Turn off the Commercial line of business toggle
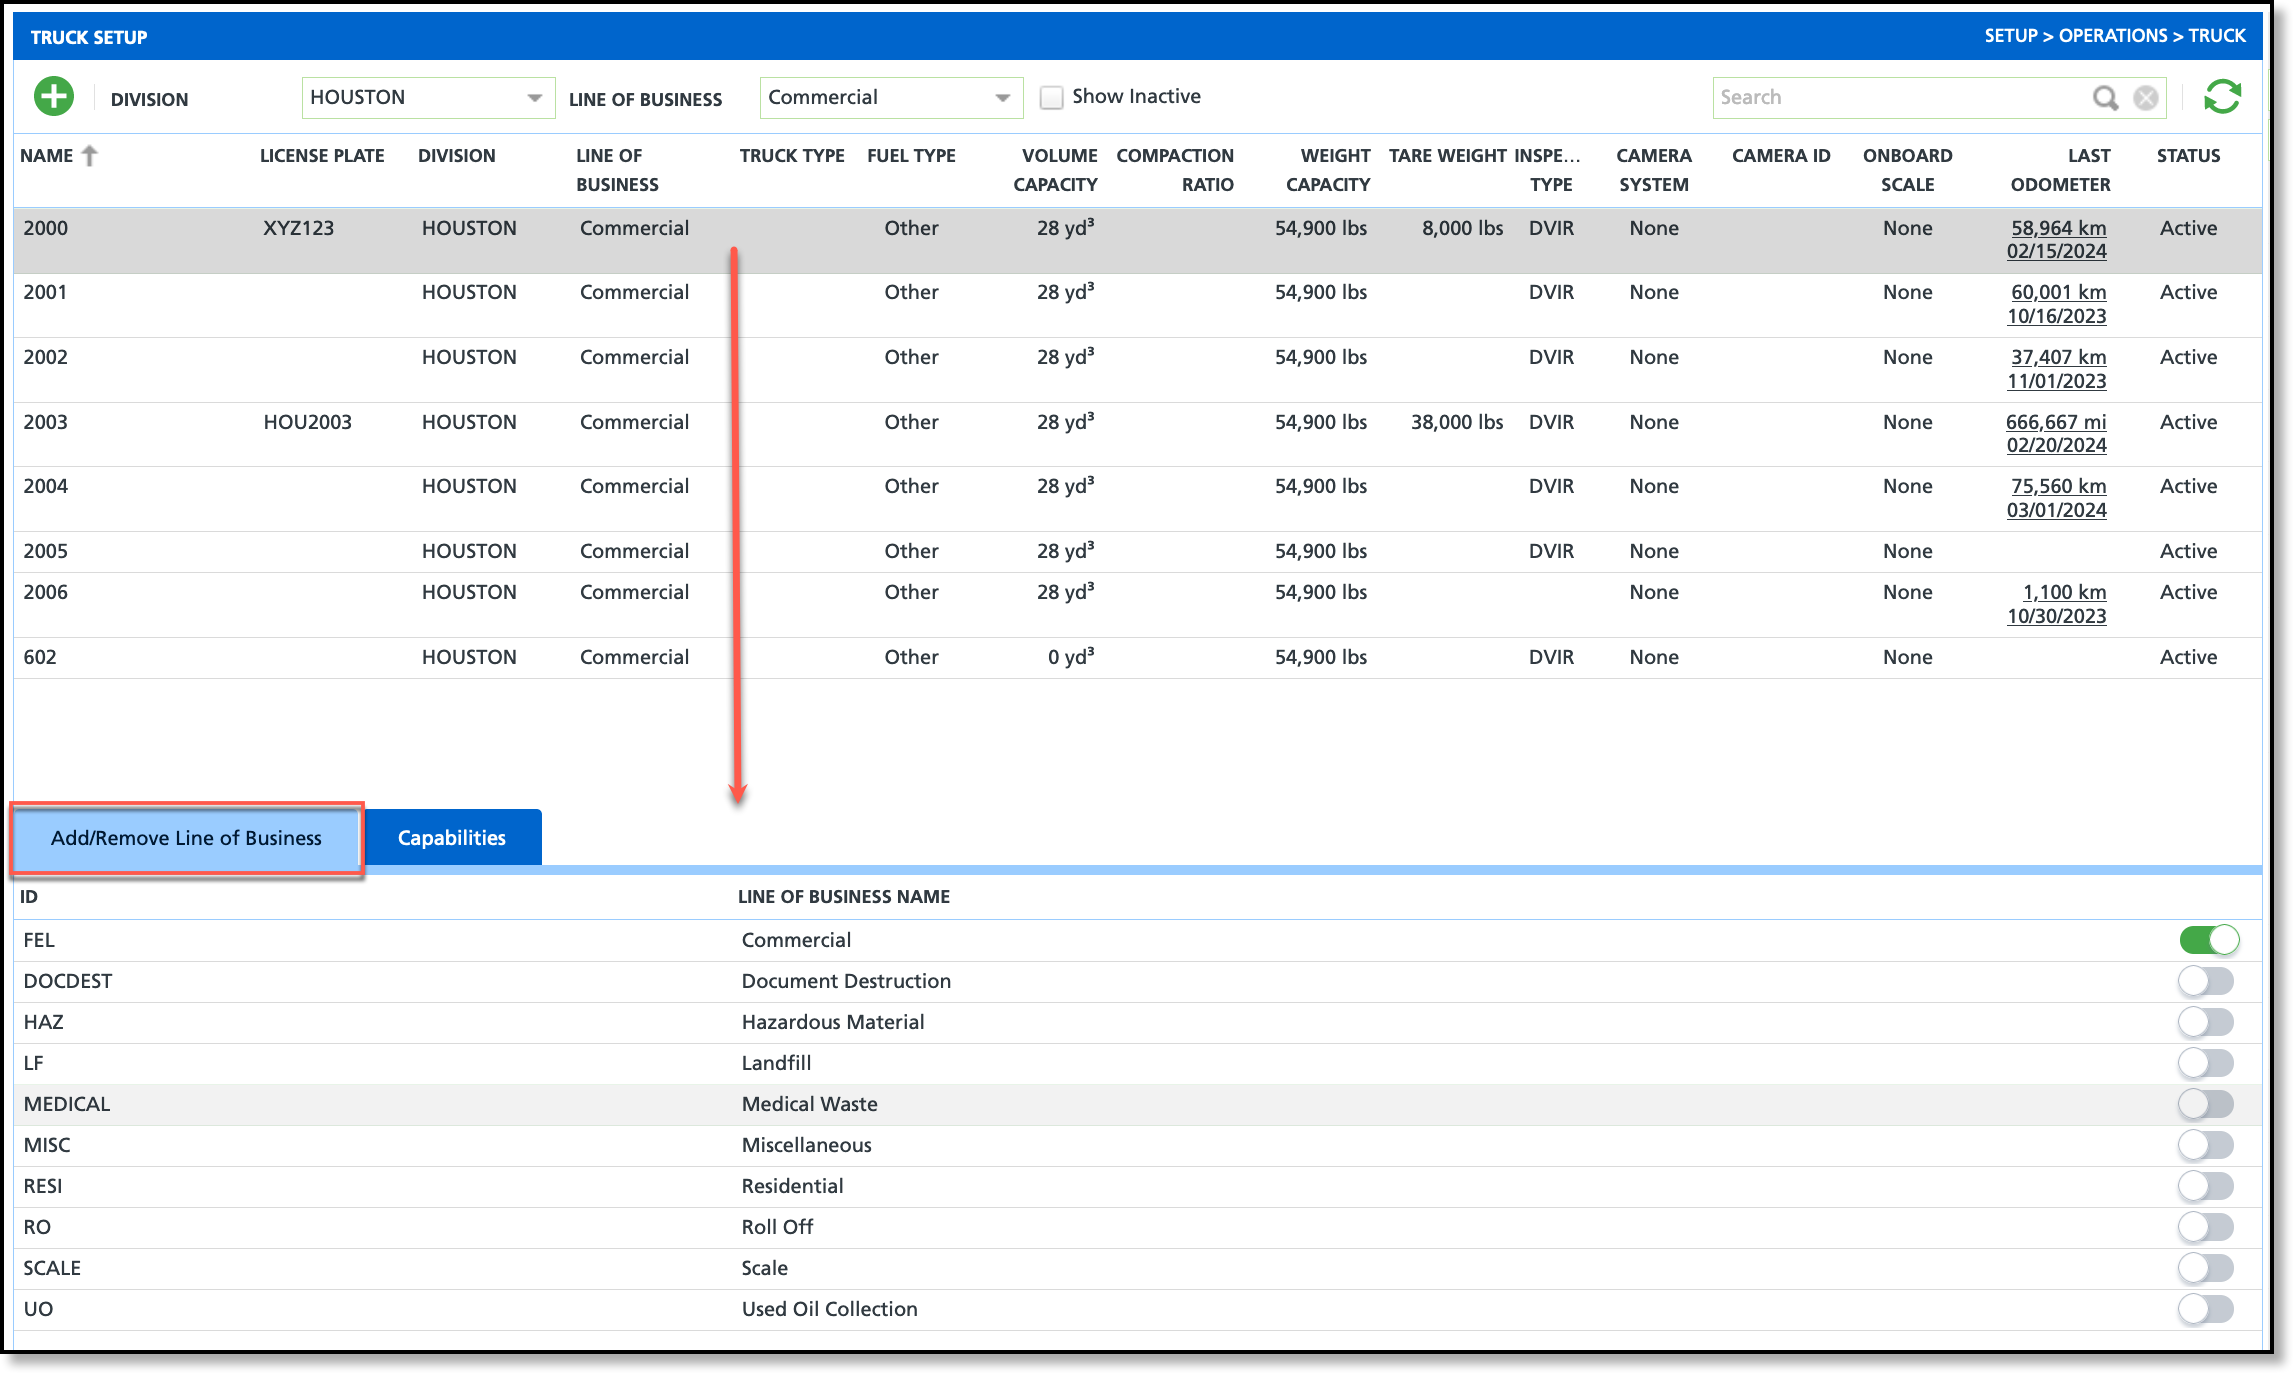This screenshot has height=1374, width=2294. click(x=2208, y=940)
